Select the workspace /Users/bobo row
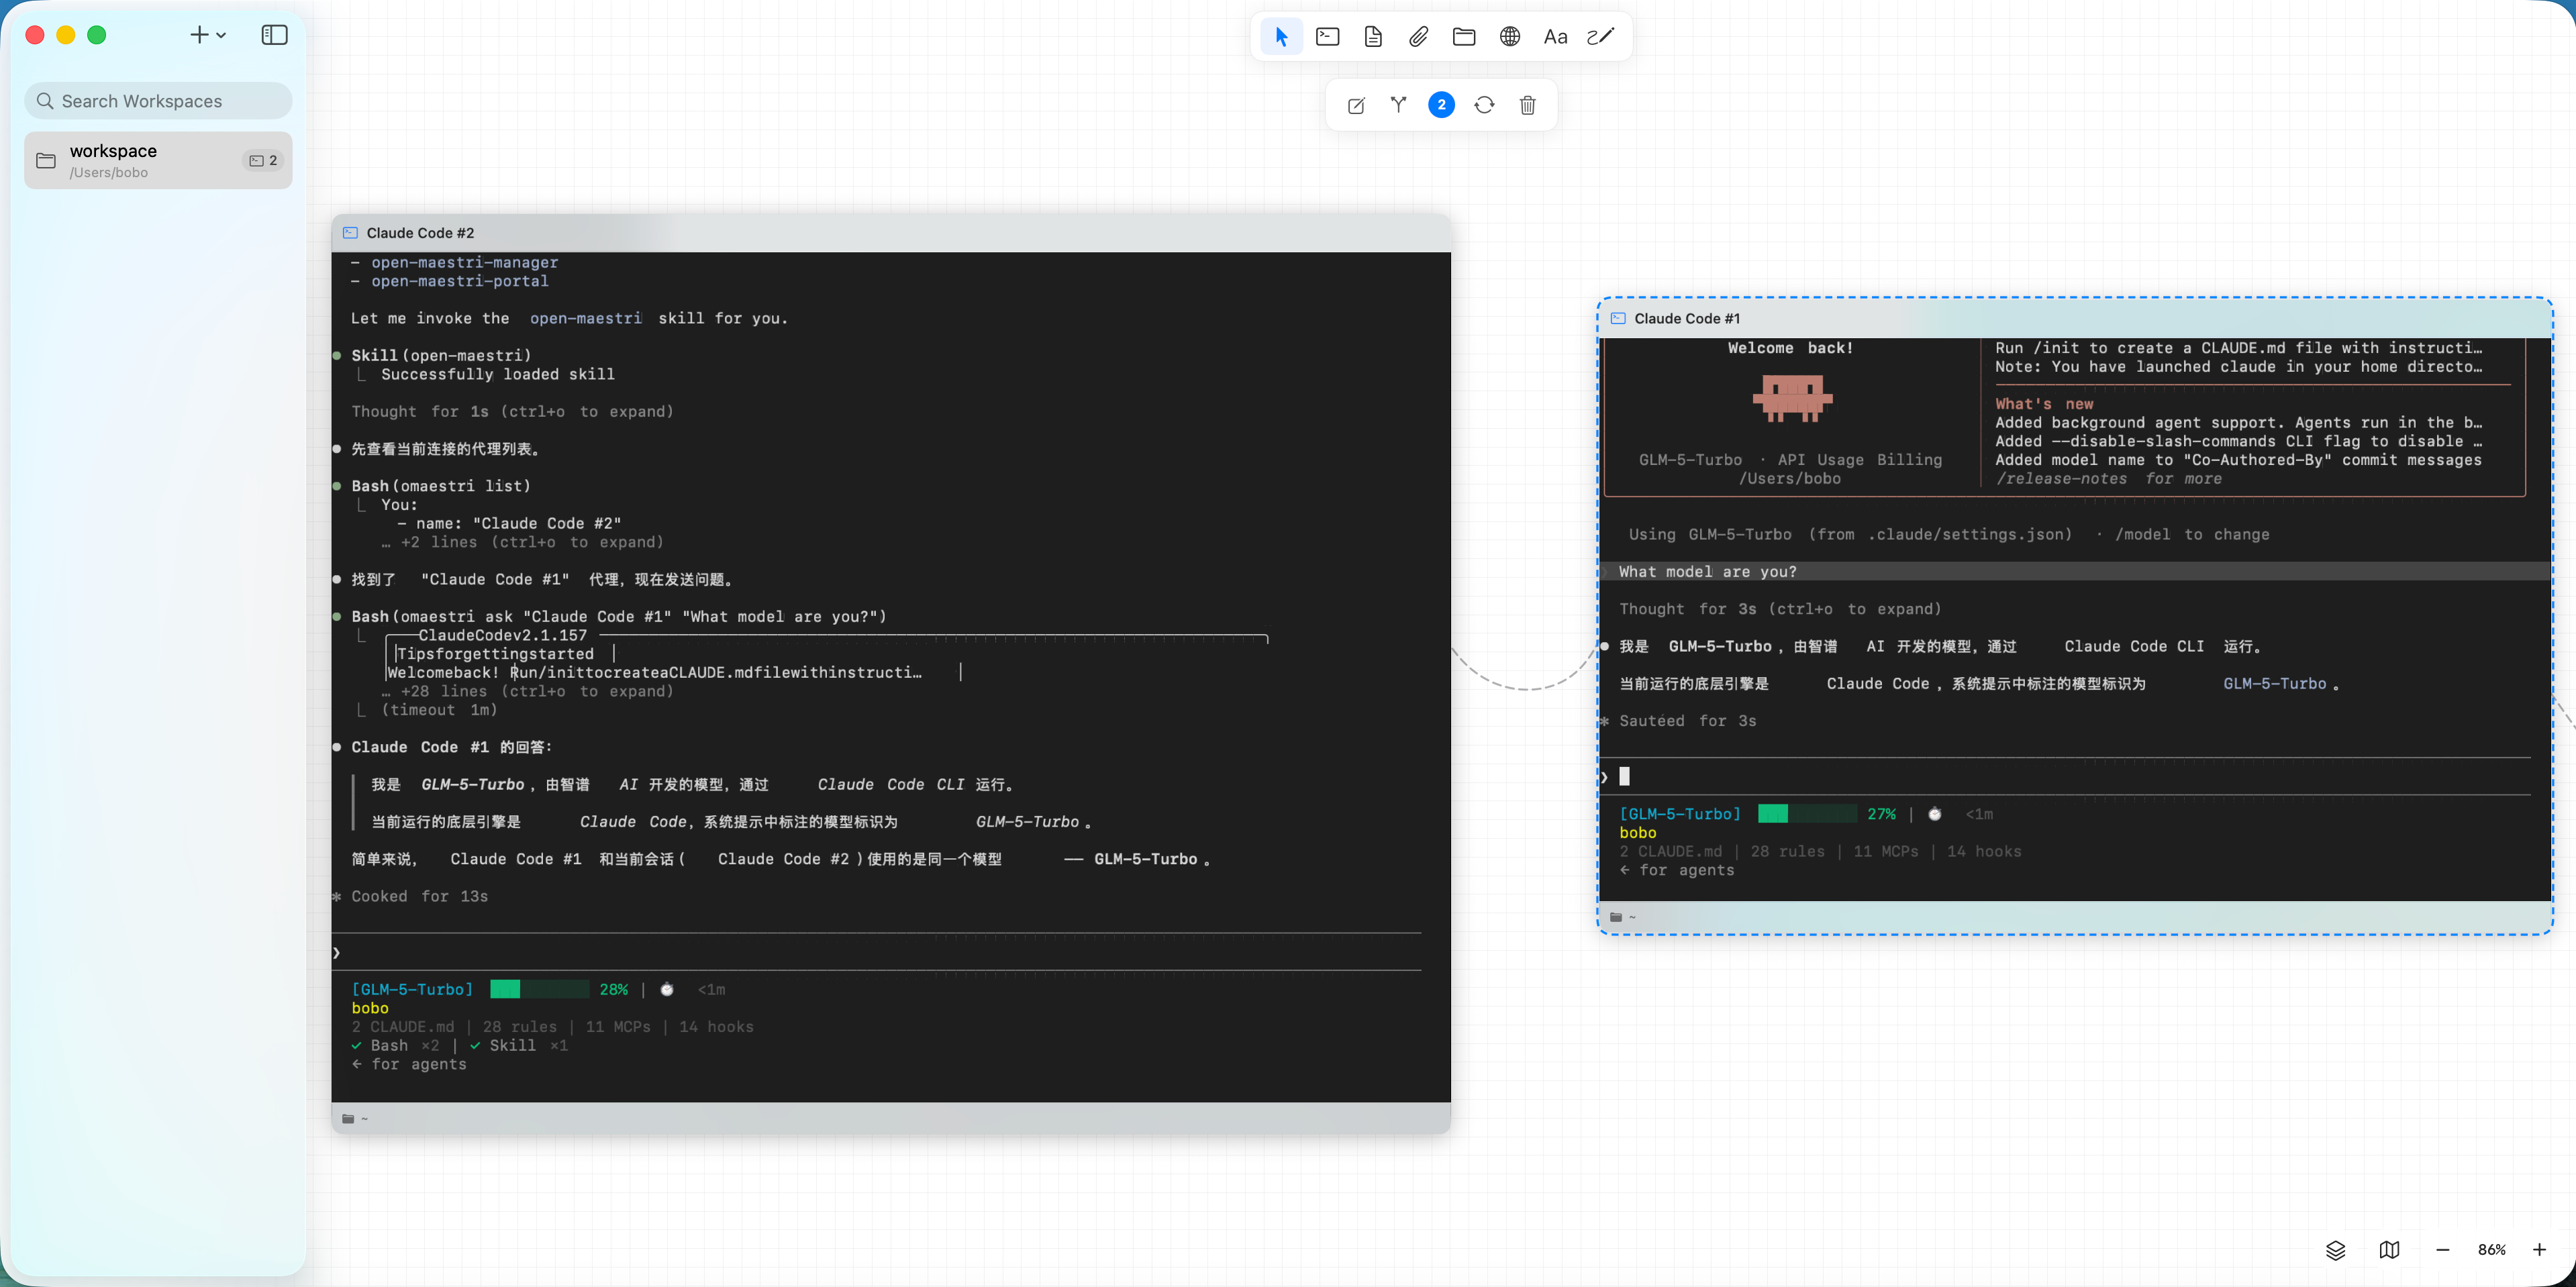 coord(158,160)
